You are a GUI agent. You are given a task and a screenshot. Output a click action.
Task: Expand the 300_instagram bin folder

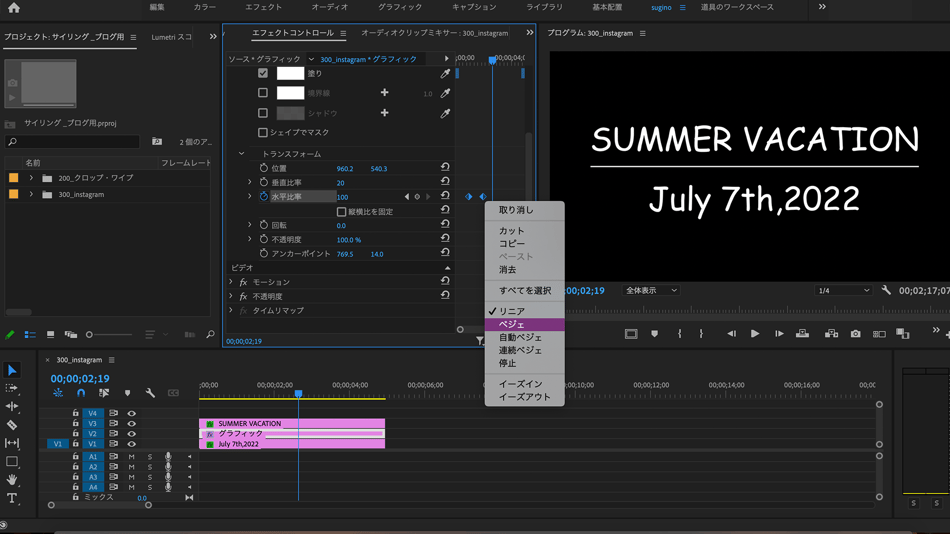point(31,195)
